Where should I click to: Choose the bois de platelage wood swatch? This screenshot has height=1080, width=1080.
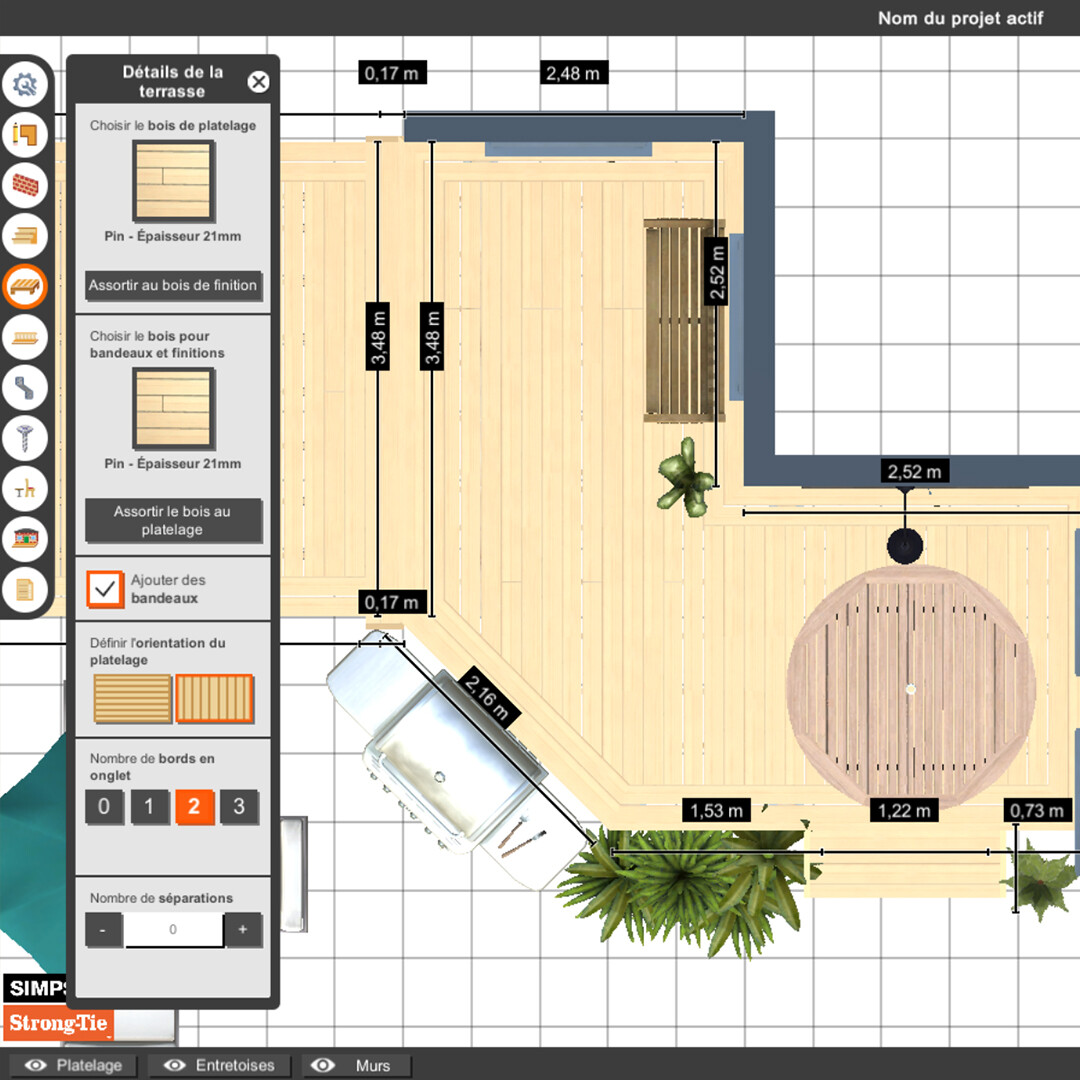tap(173, 181)
